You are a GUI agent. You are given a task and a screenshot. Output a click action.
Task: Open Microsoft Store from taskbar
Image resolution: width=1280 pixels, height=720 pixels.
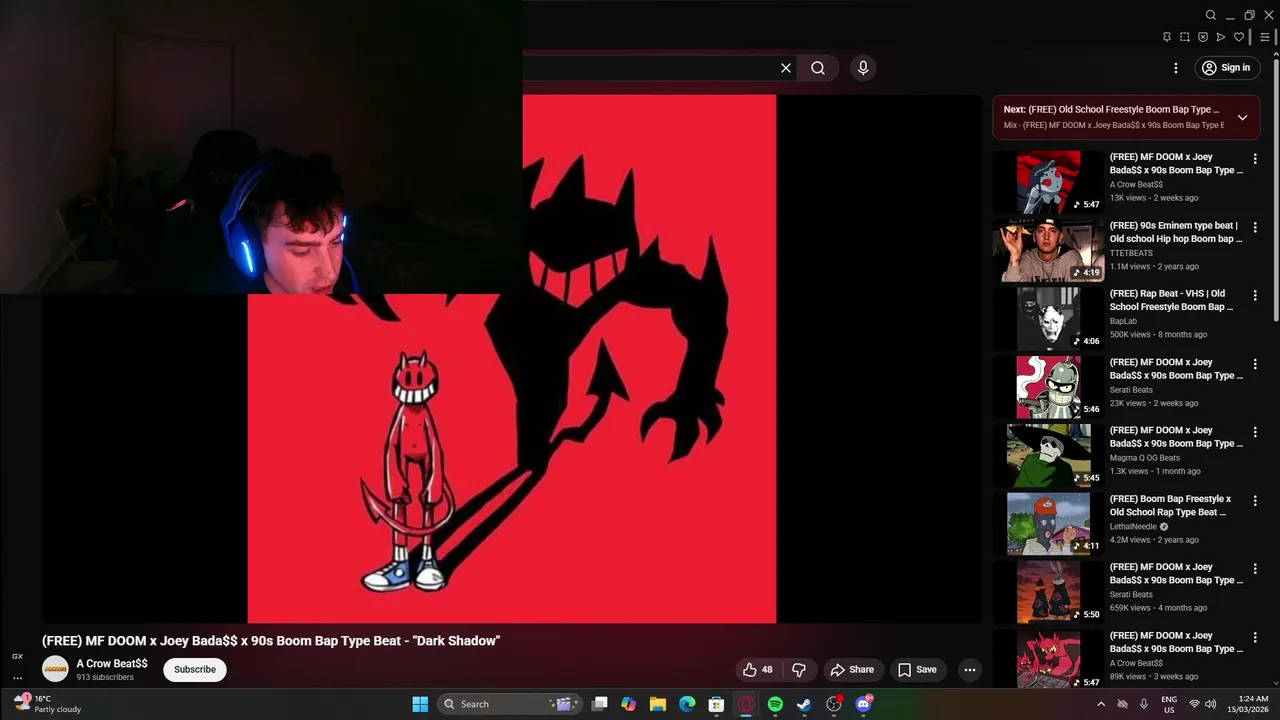716,704
